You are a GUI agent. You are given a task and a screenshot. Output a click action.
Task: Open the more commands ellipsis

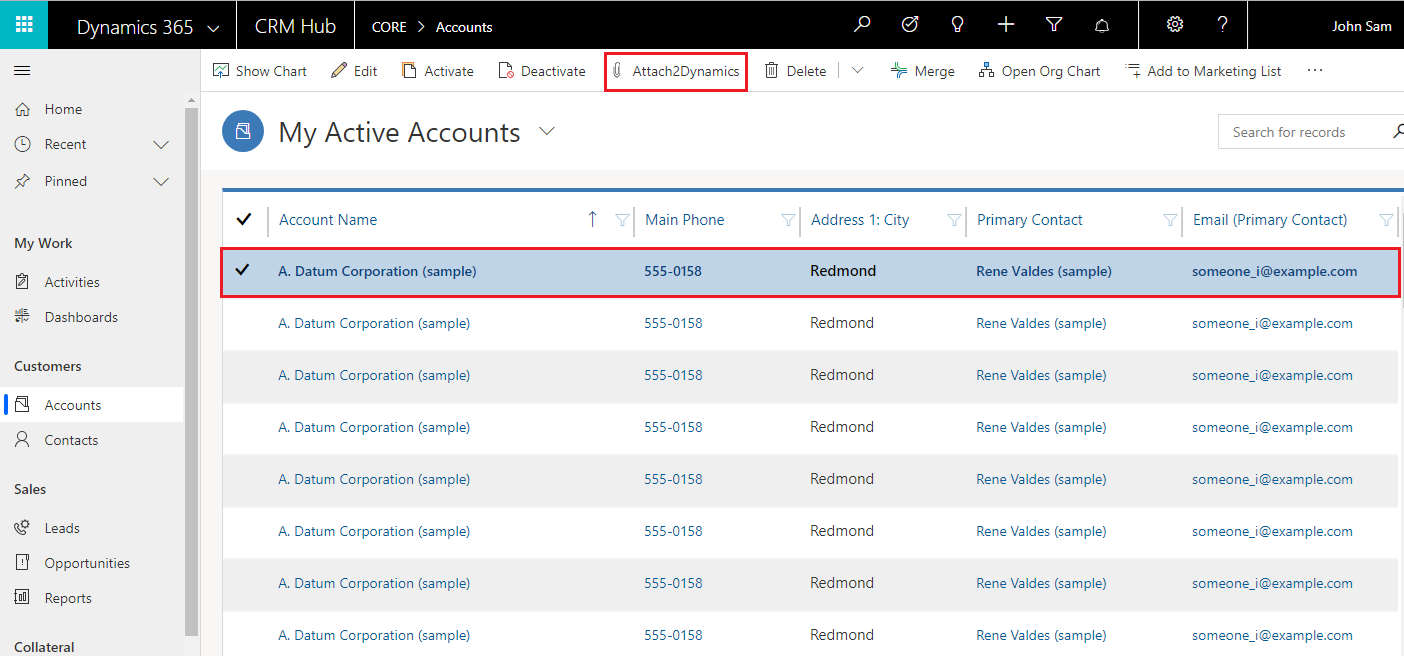(1315, 71)
